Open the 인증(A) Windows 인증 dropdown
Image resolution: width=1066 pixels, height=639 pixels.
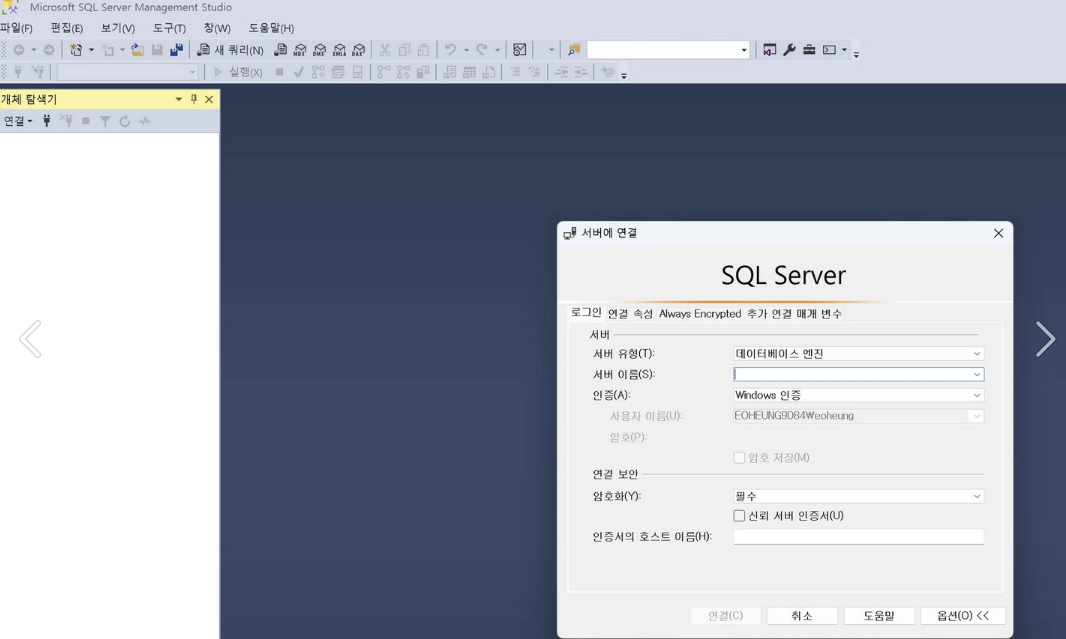(858, 395)
